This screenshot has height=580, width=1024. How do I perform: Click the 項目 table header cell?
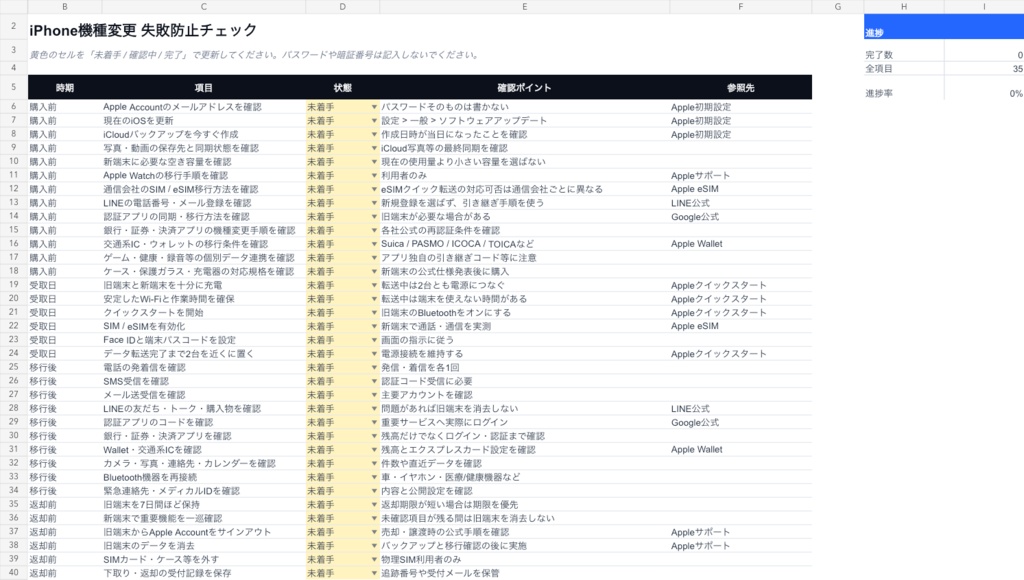(x=204, y=88)
